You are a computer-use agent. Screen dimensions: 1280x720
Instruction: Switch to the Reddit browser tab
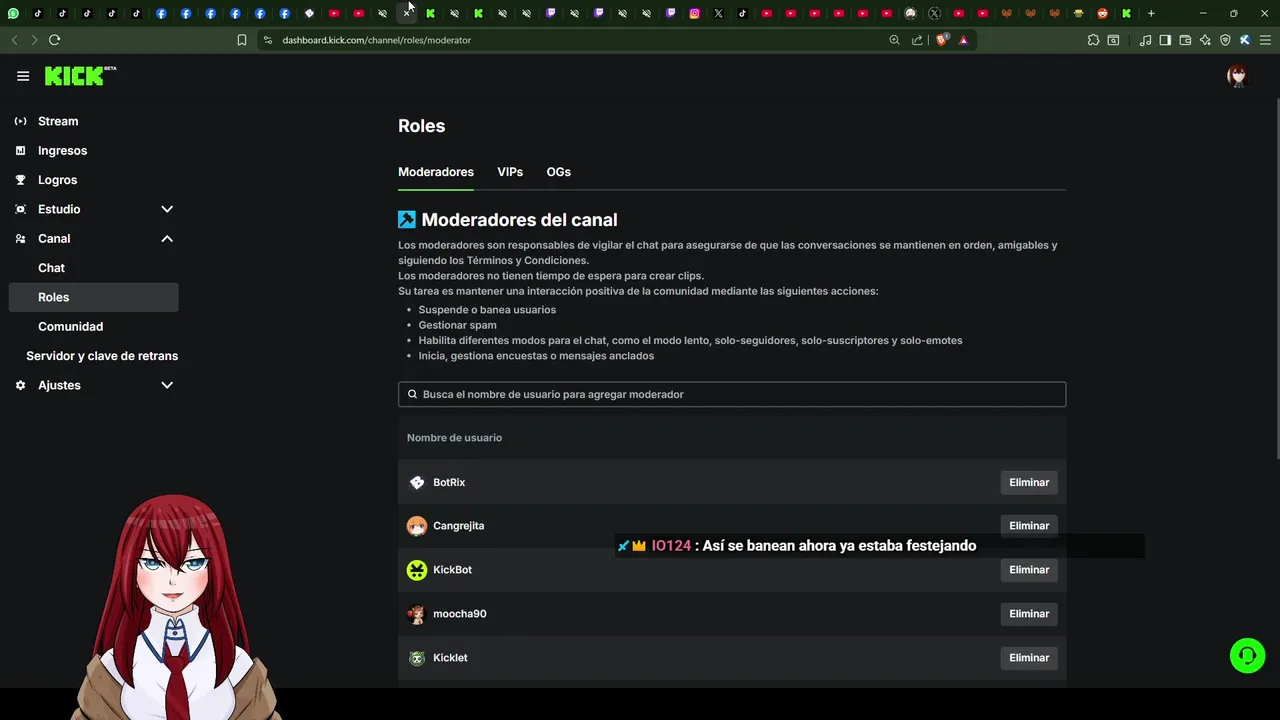[1102, 13]
